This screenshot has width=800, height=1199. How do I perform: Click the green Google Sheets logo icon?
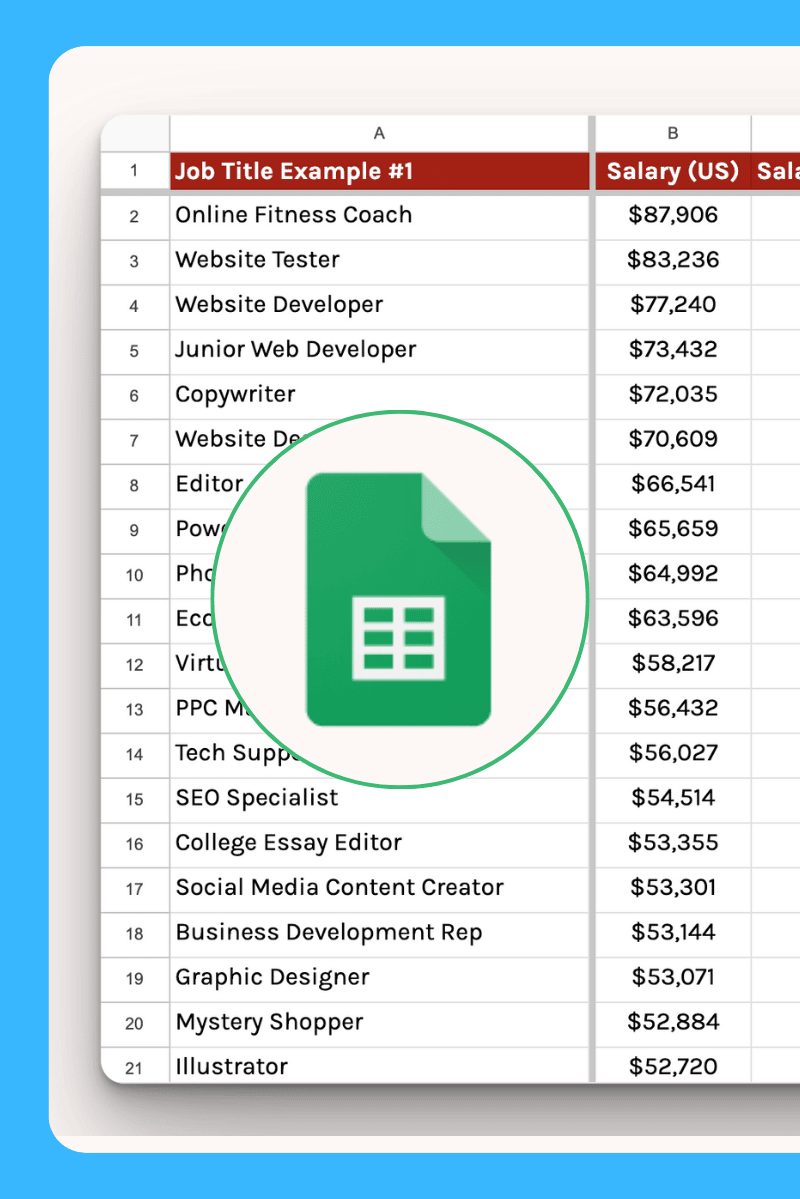398,599
